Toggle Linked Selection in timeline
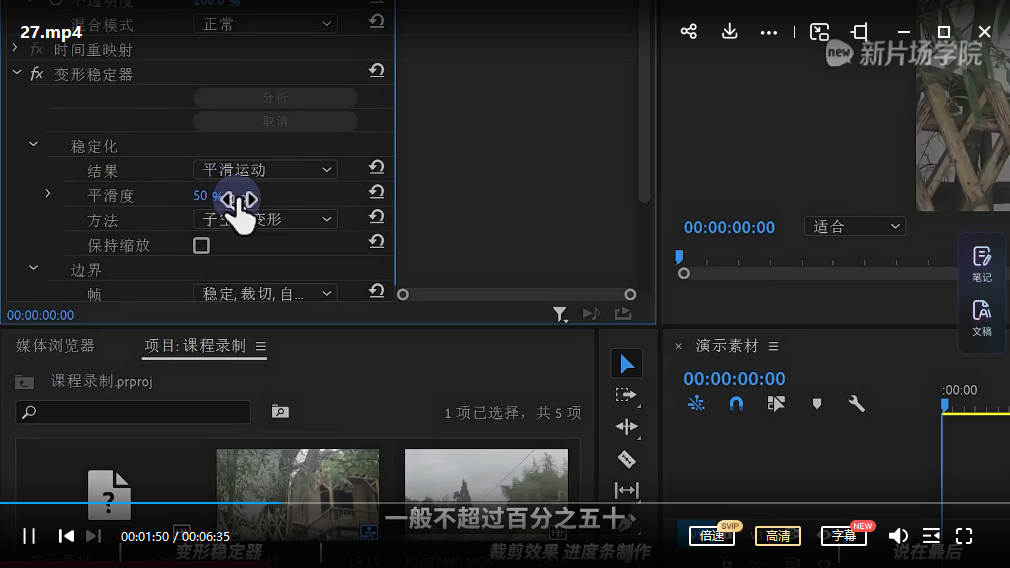 pos(776,404)
